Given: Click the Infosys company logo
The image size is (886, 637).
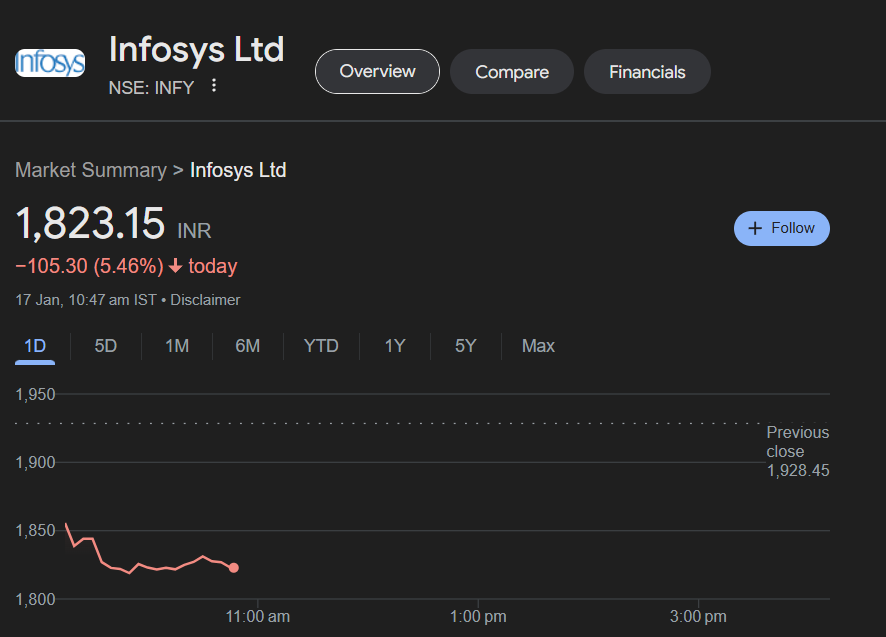Looking at the screenshot, I should point(49,62).
